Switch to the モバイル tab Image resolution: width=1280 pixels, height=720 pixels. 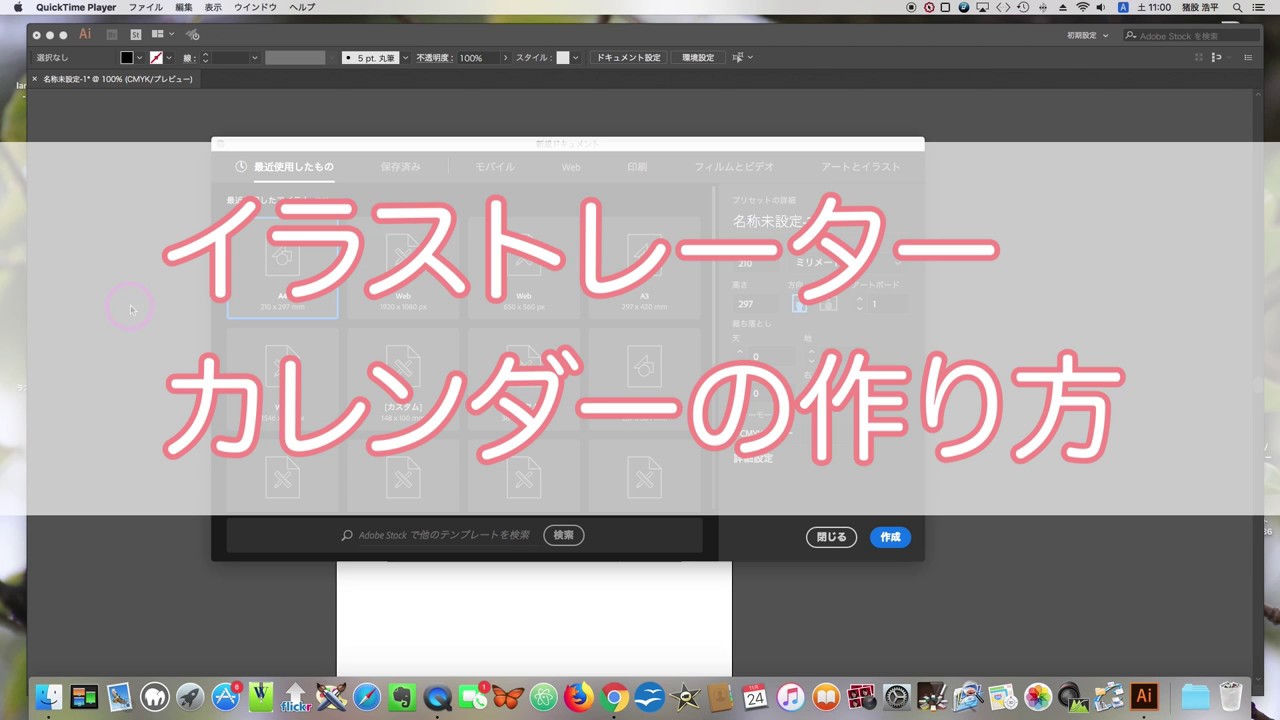(x=494, y=167)
